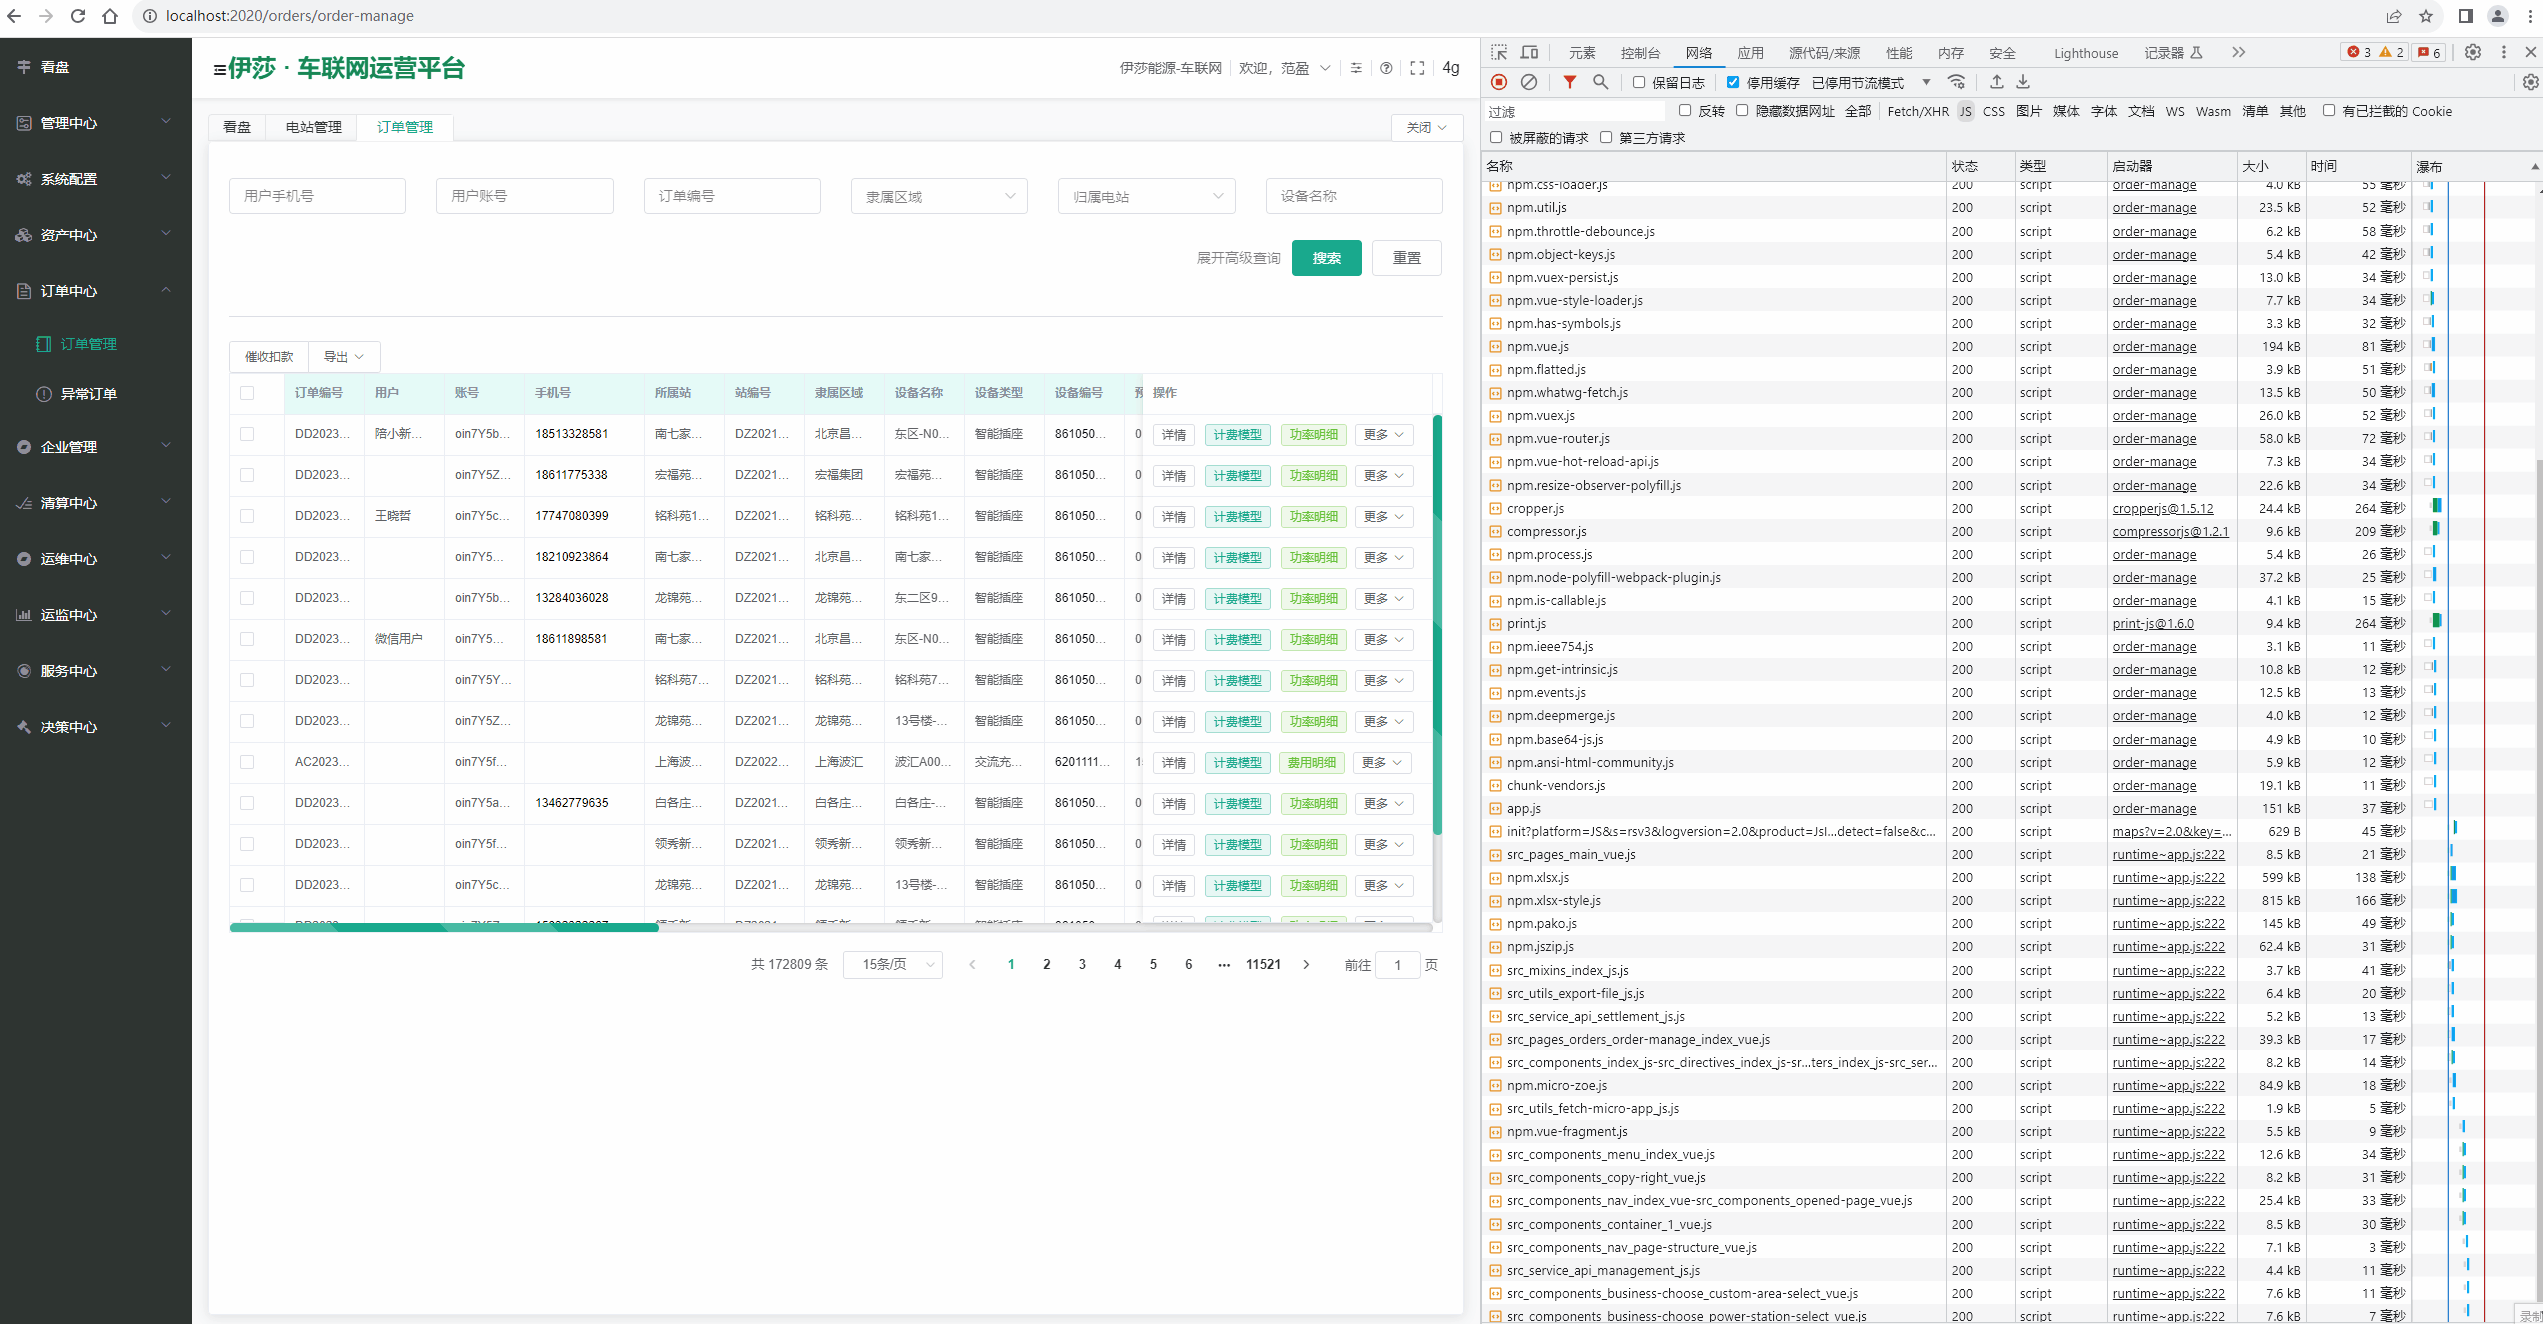2543x1324 pixels.
Task: Click the browser reload icon
Action: 77,16
